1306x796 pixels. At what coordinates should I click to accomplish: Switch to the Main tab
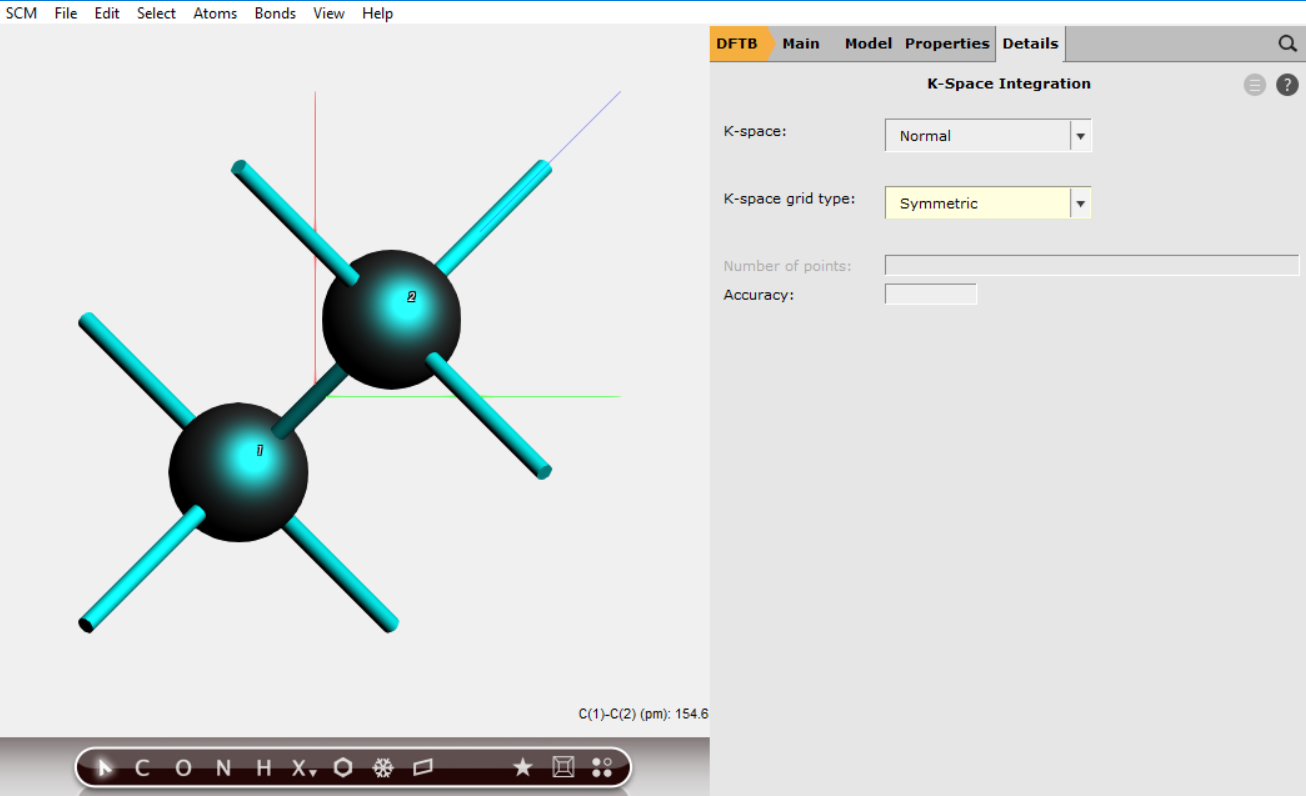(x=801, y=44)
